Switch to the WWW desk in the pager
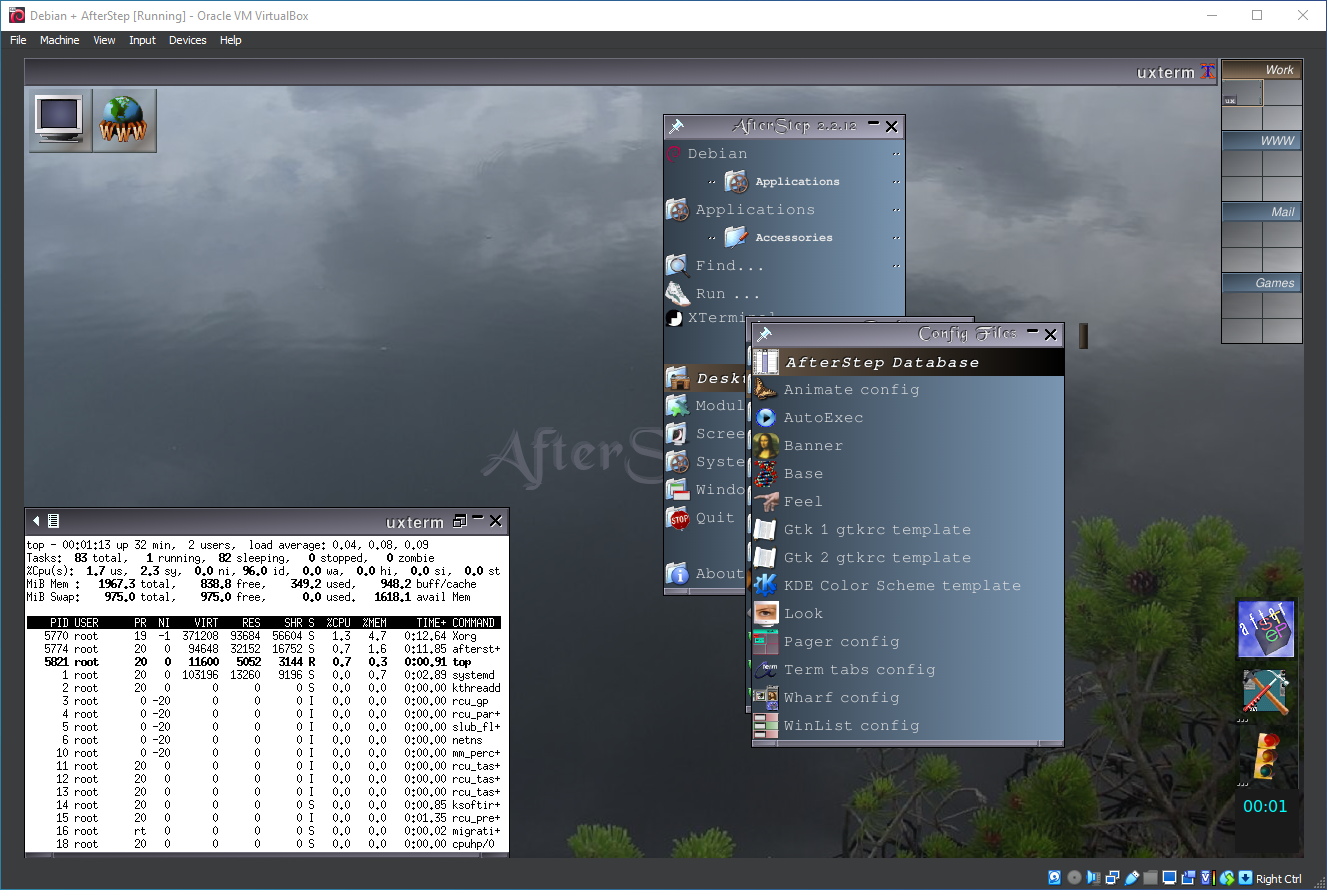The width and height of the screenshot is (1327, 890). [1262, 142]
